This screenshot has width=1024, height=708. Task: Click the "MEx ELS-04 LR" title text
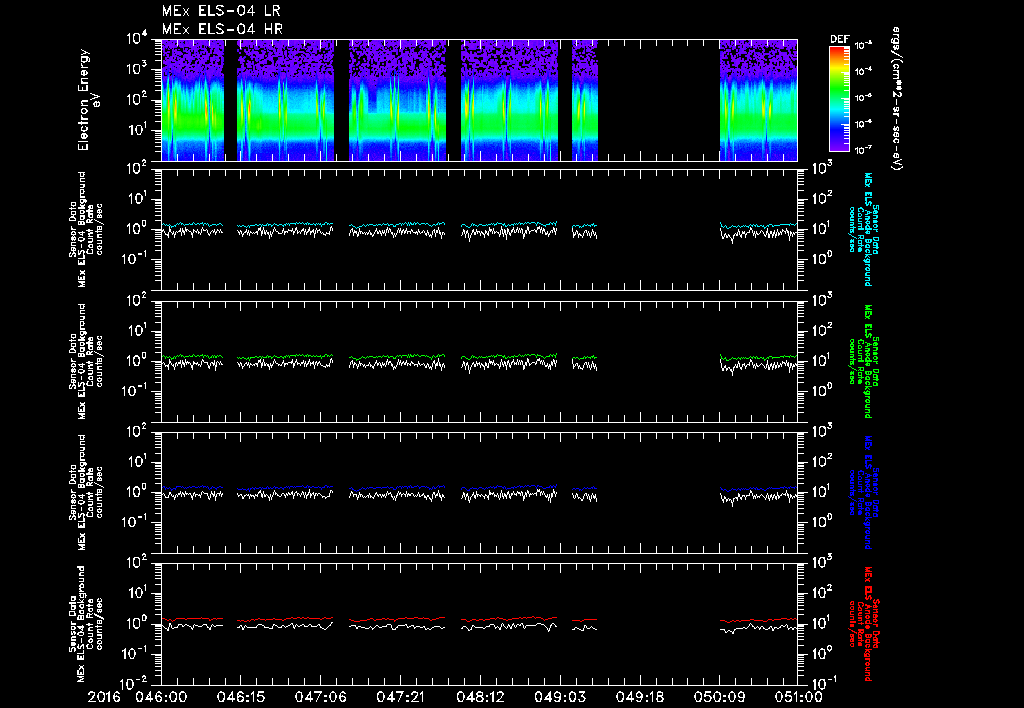coord(221,11)
